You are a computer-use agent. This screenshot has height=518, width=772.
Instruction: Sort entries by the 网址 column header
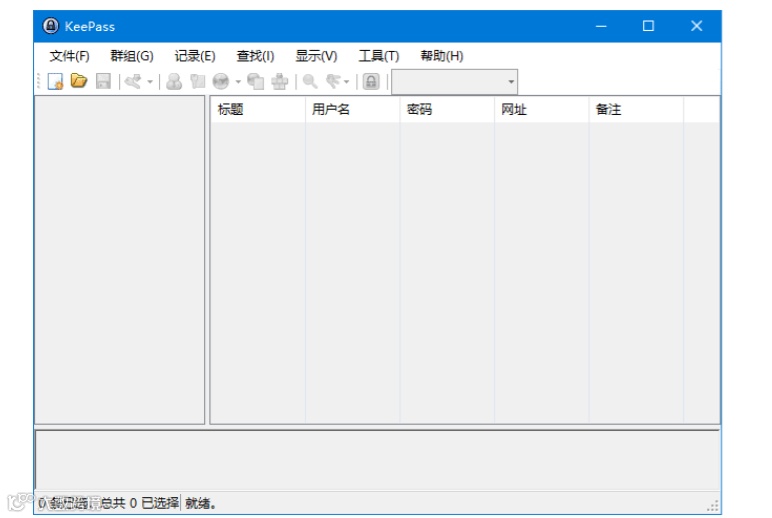click(x=542, y=109)
